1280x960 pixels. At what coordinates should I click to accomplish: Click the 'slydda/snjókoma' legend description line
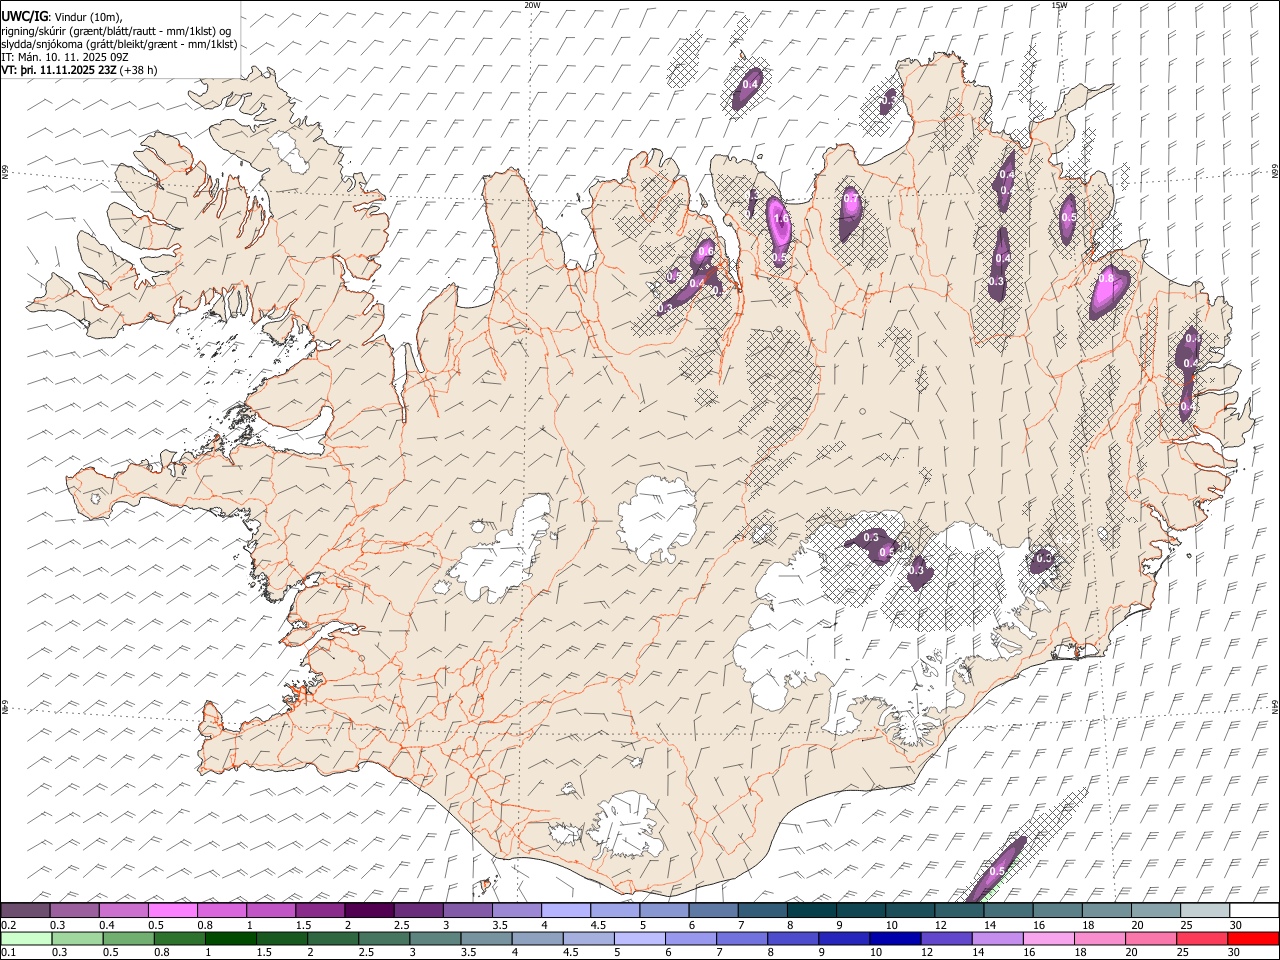(119, 44)
